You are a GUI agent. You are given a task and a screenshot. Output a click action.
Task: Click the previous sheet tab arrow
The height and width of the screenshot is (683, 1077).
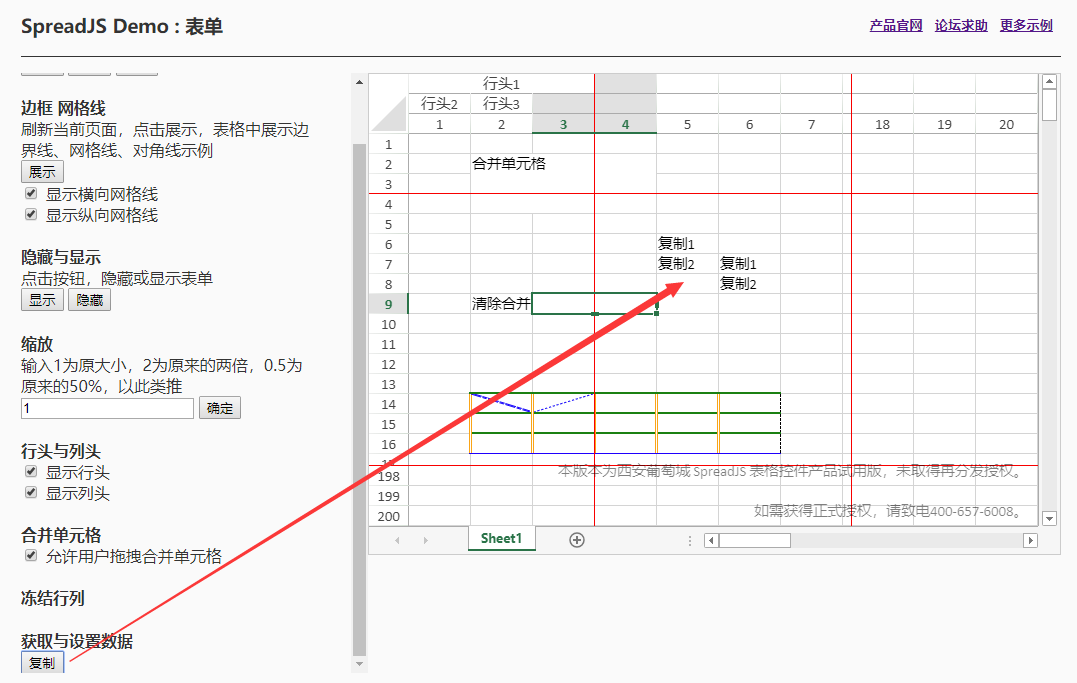click(397, 541)
